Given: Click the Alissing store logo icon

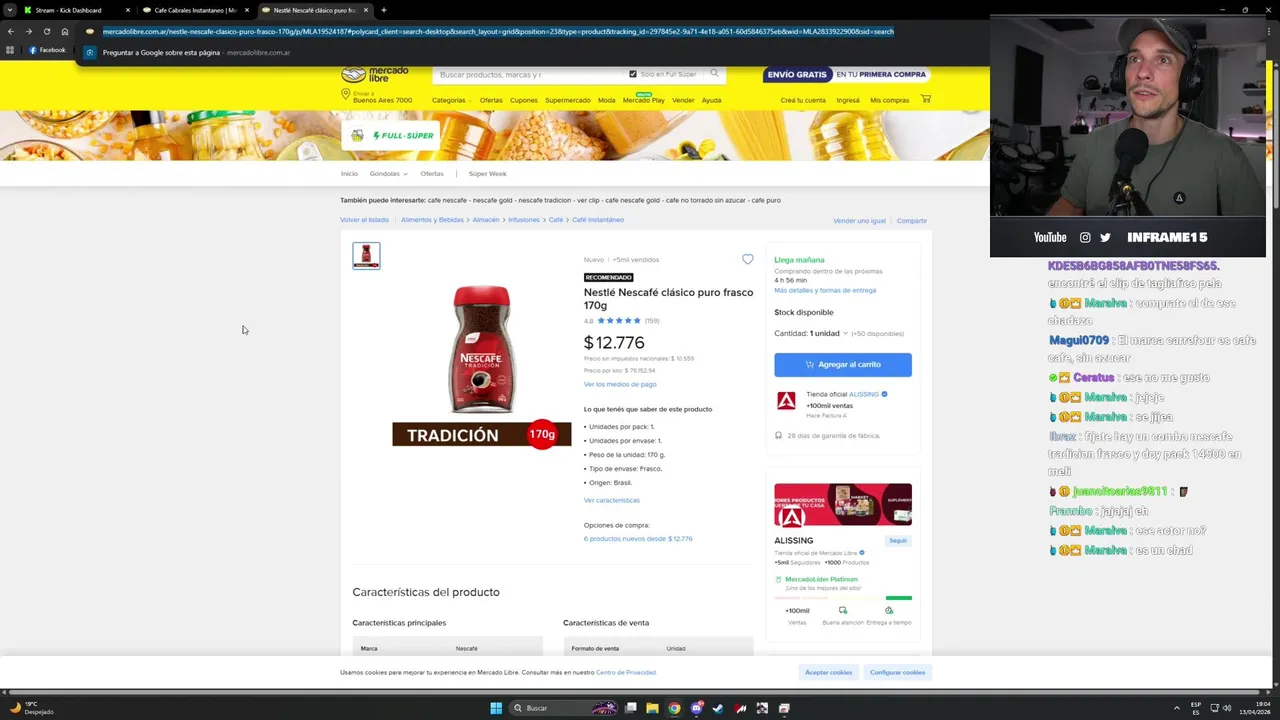Looking at the screenshot, I should click(786, 400).
